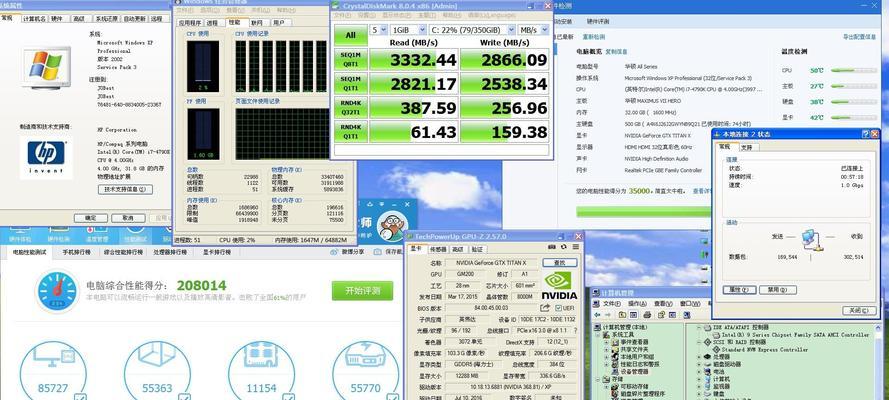The image size is (889, 400).
Task: Click the HP invent logo in System Properties
Action: [x=46, y=158]
